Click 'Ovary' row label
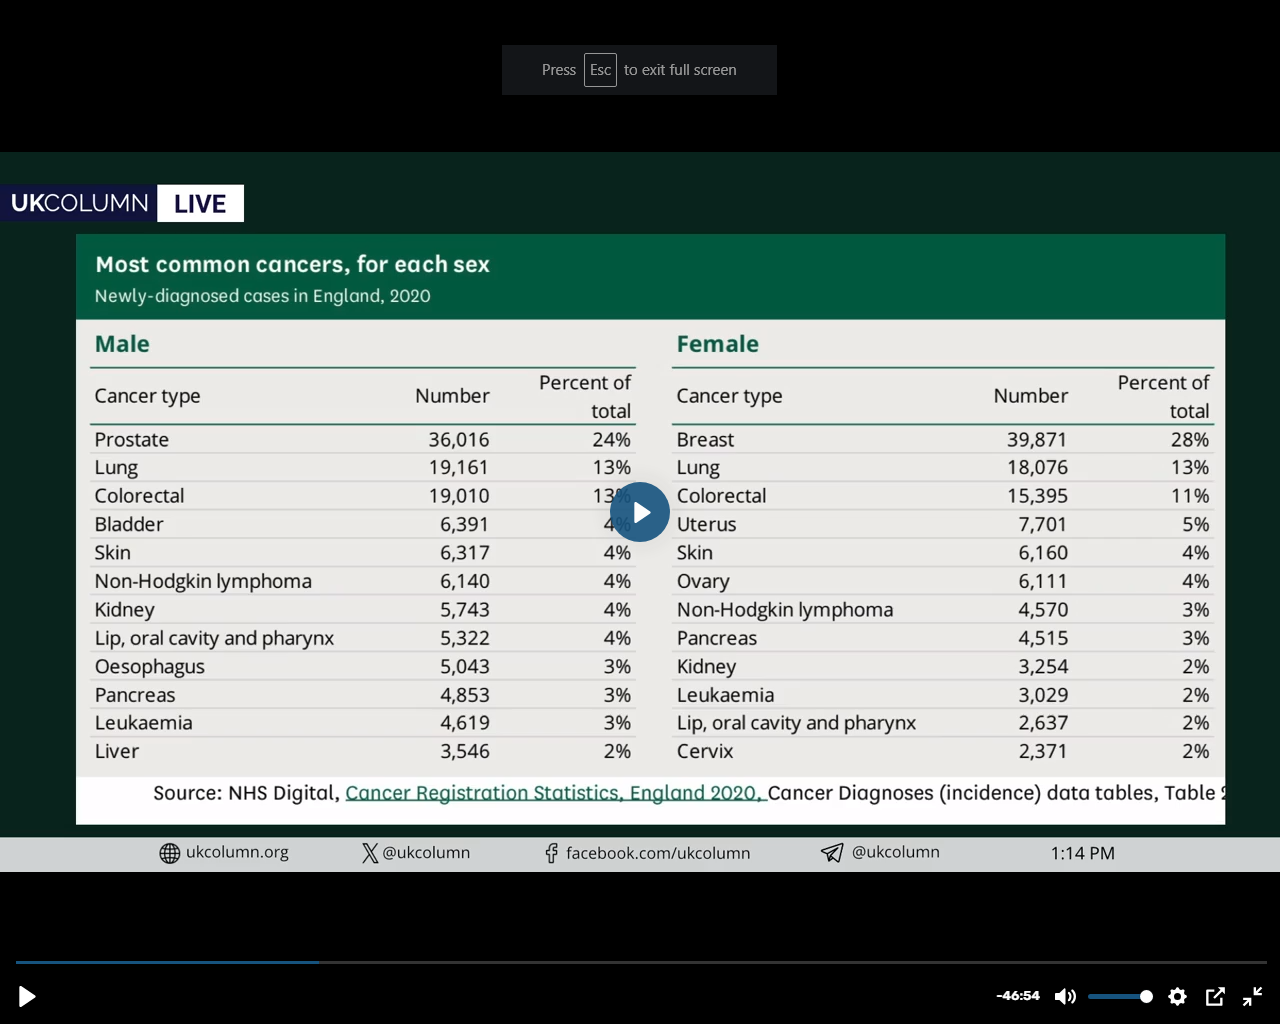This screenshot has width=1280, height=1024. [703, 581]
